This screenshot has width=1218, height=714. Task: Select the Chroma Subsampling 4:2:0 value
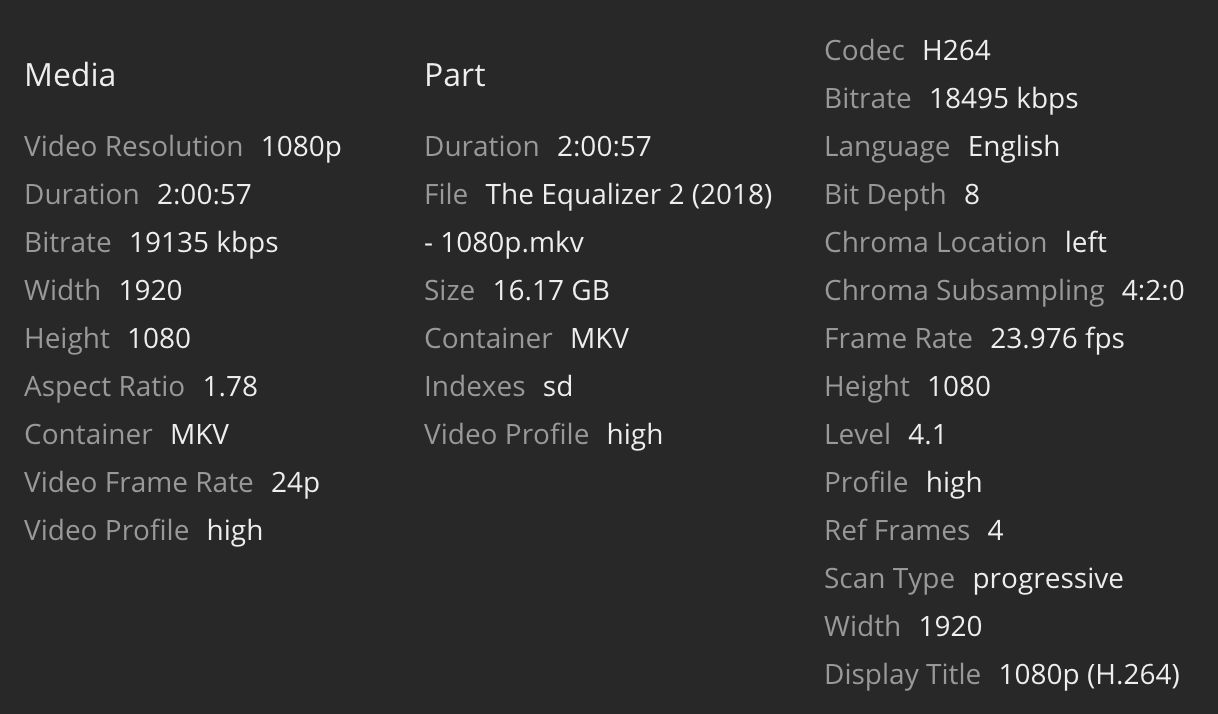click(x=1153, y=290)
